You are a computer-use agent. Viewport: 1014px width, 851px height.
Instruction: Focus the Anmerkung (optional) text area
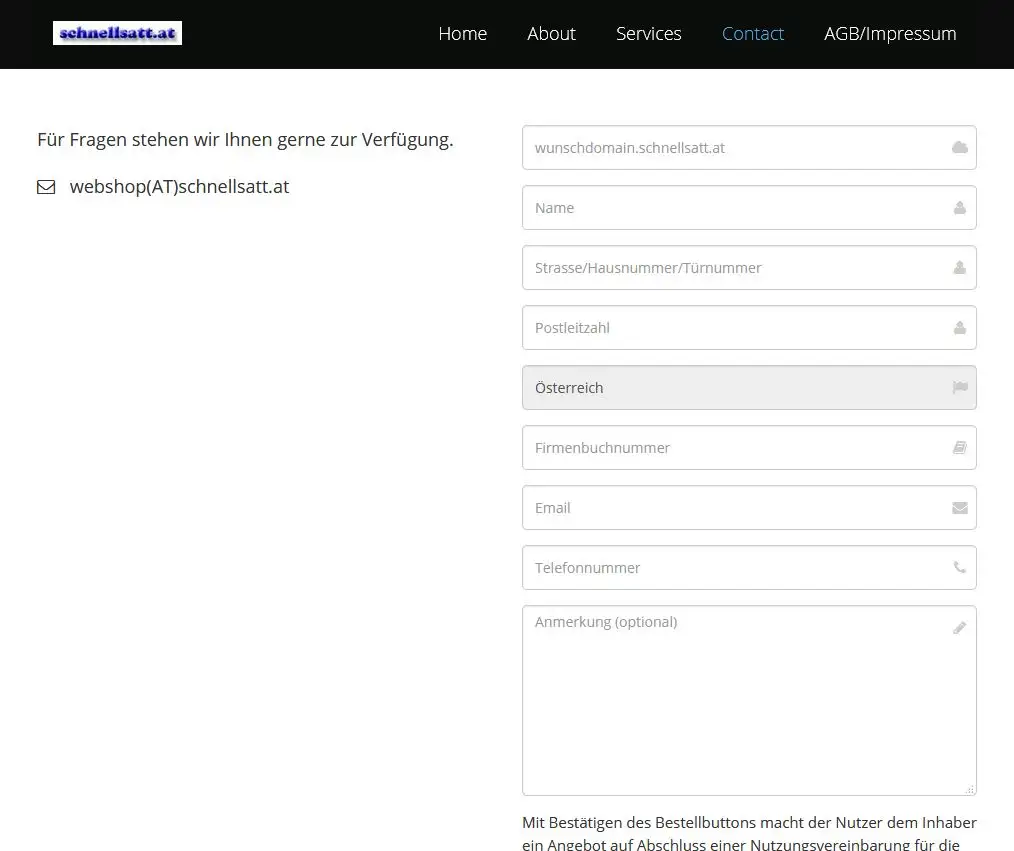[x=749, y=700]
